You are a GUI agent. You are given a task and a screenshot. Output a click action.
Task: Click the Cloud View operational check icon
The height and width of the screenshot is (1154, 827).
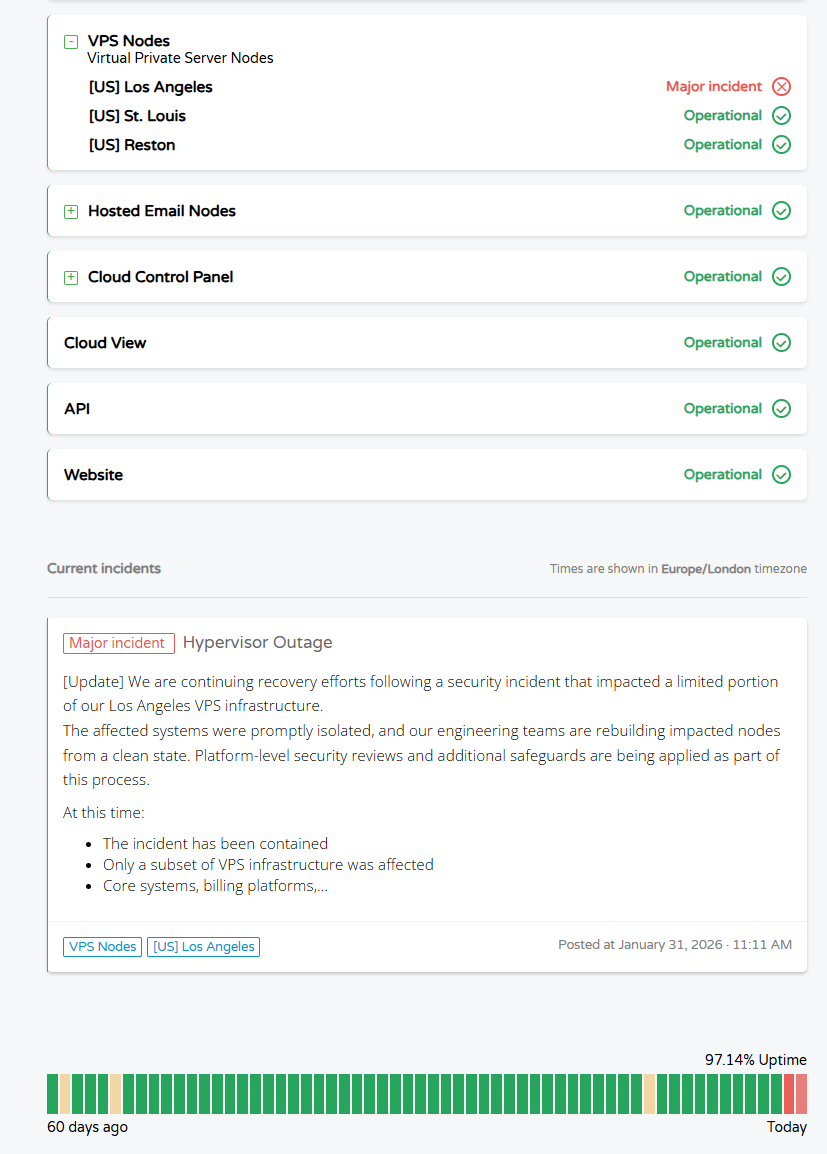click(781, 343)
